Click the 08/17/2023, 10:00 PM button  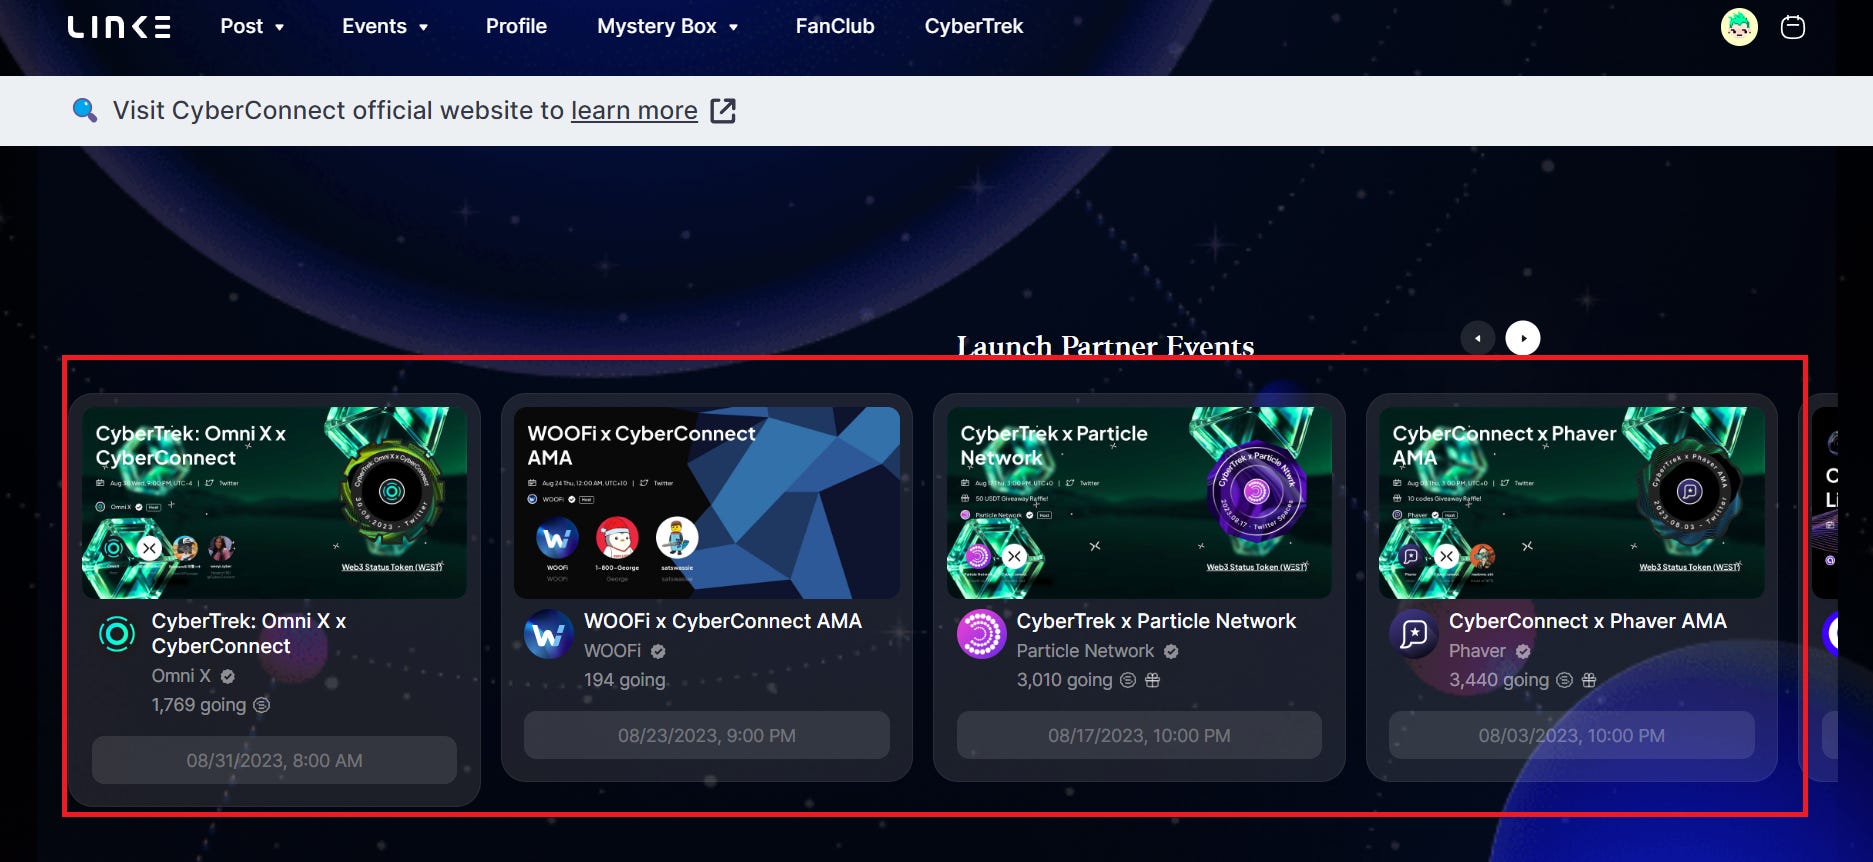[1139, 735]
